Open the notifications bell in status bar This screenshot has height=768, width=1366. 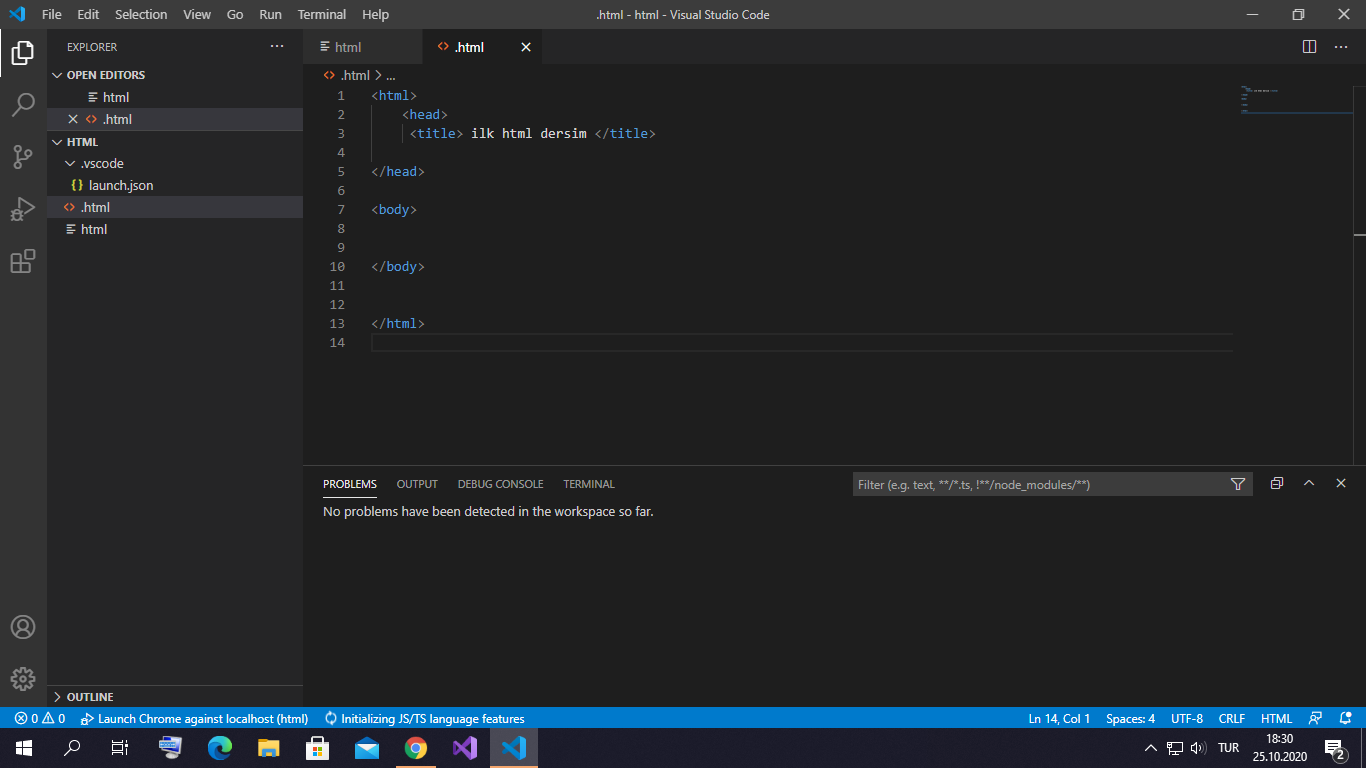[1346, 718]
